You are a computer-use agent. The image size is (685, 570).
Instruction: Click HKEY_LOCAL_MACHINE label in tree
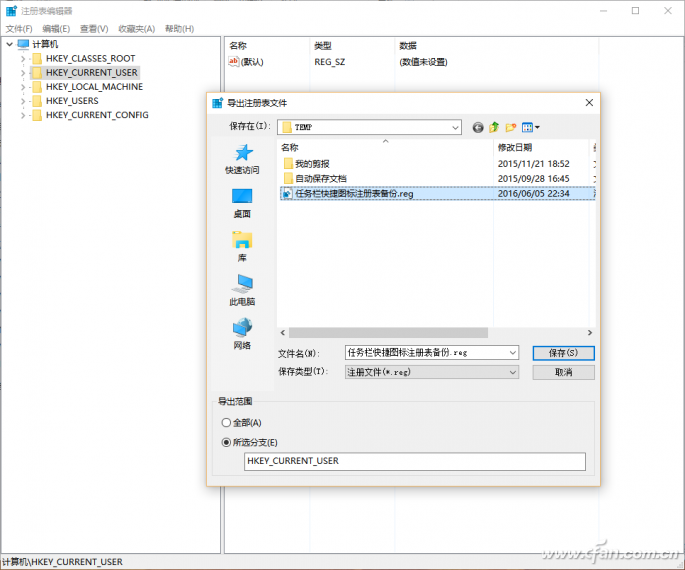point(94,87)
